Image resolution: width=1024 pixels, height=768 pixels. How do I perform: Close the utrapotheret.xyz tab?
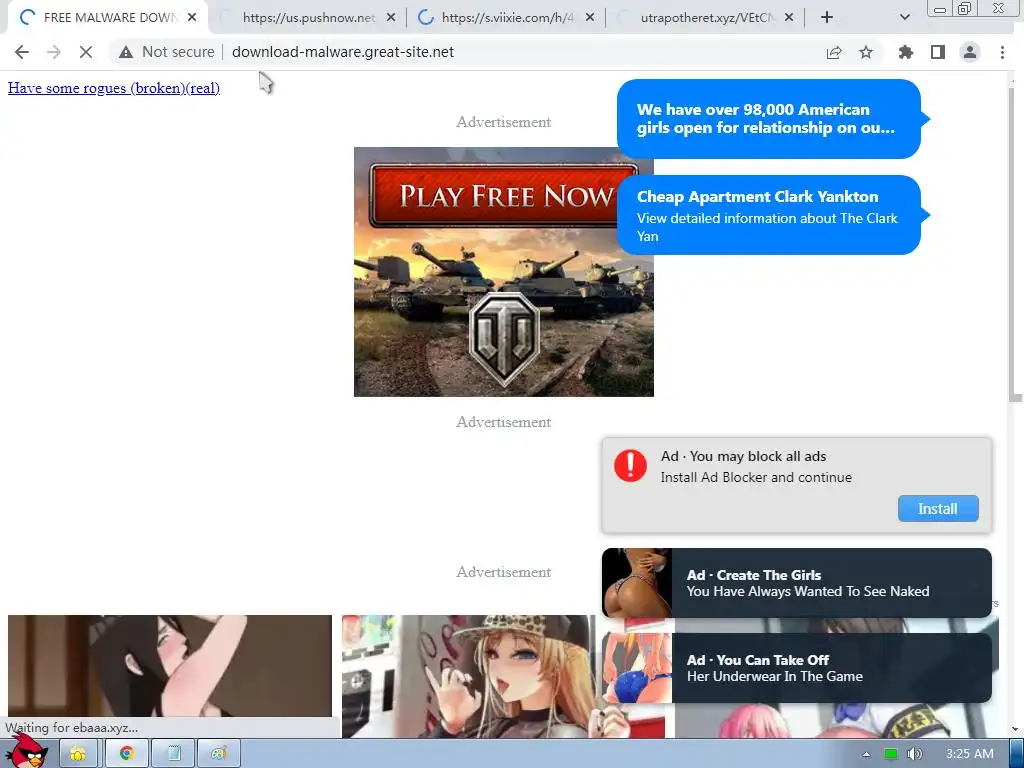coord(789,18)
